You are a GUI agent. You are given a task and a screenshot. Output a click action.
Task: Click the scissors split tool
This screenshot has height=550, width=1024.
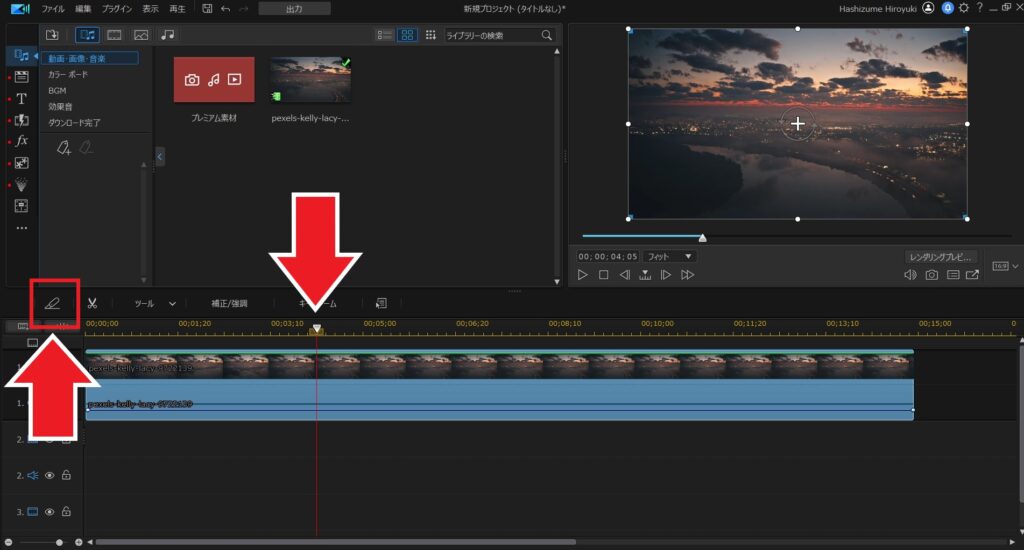[92, 303]
